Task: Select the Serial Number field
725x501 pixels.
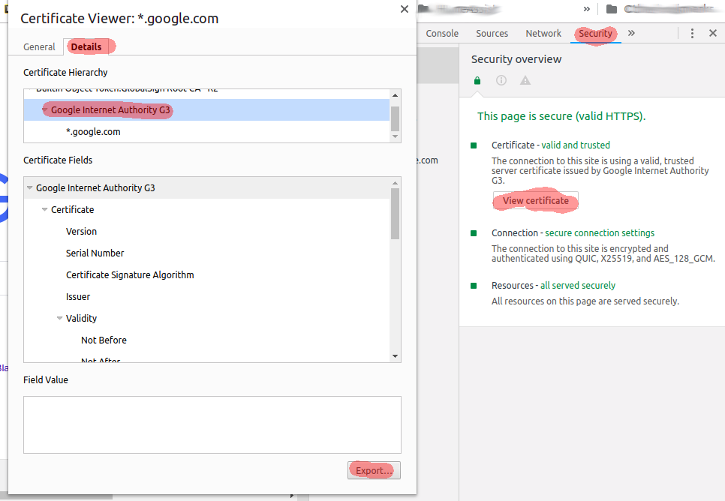Action: point(95,253)
